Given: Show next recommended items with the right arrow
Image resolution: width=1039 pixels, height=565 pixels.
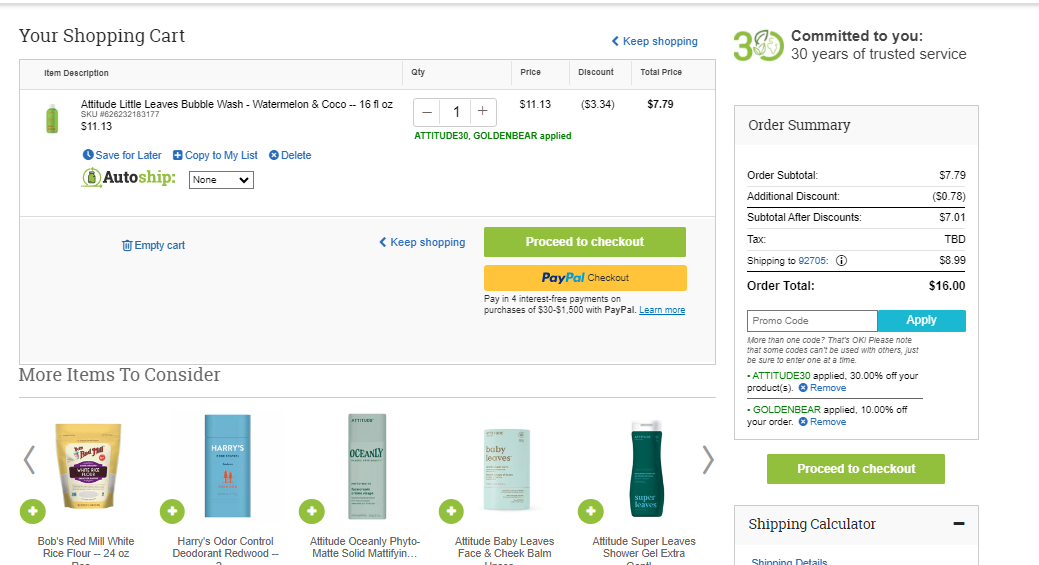Looking at the screenshot, I should pos(708,460).
